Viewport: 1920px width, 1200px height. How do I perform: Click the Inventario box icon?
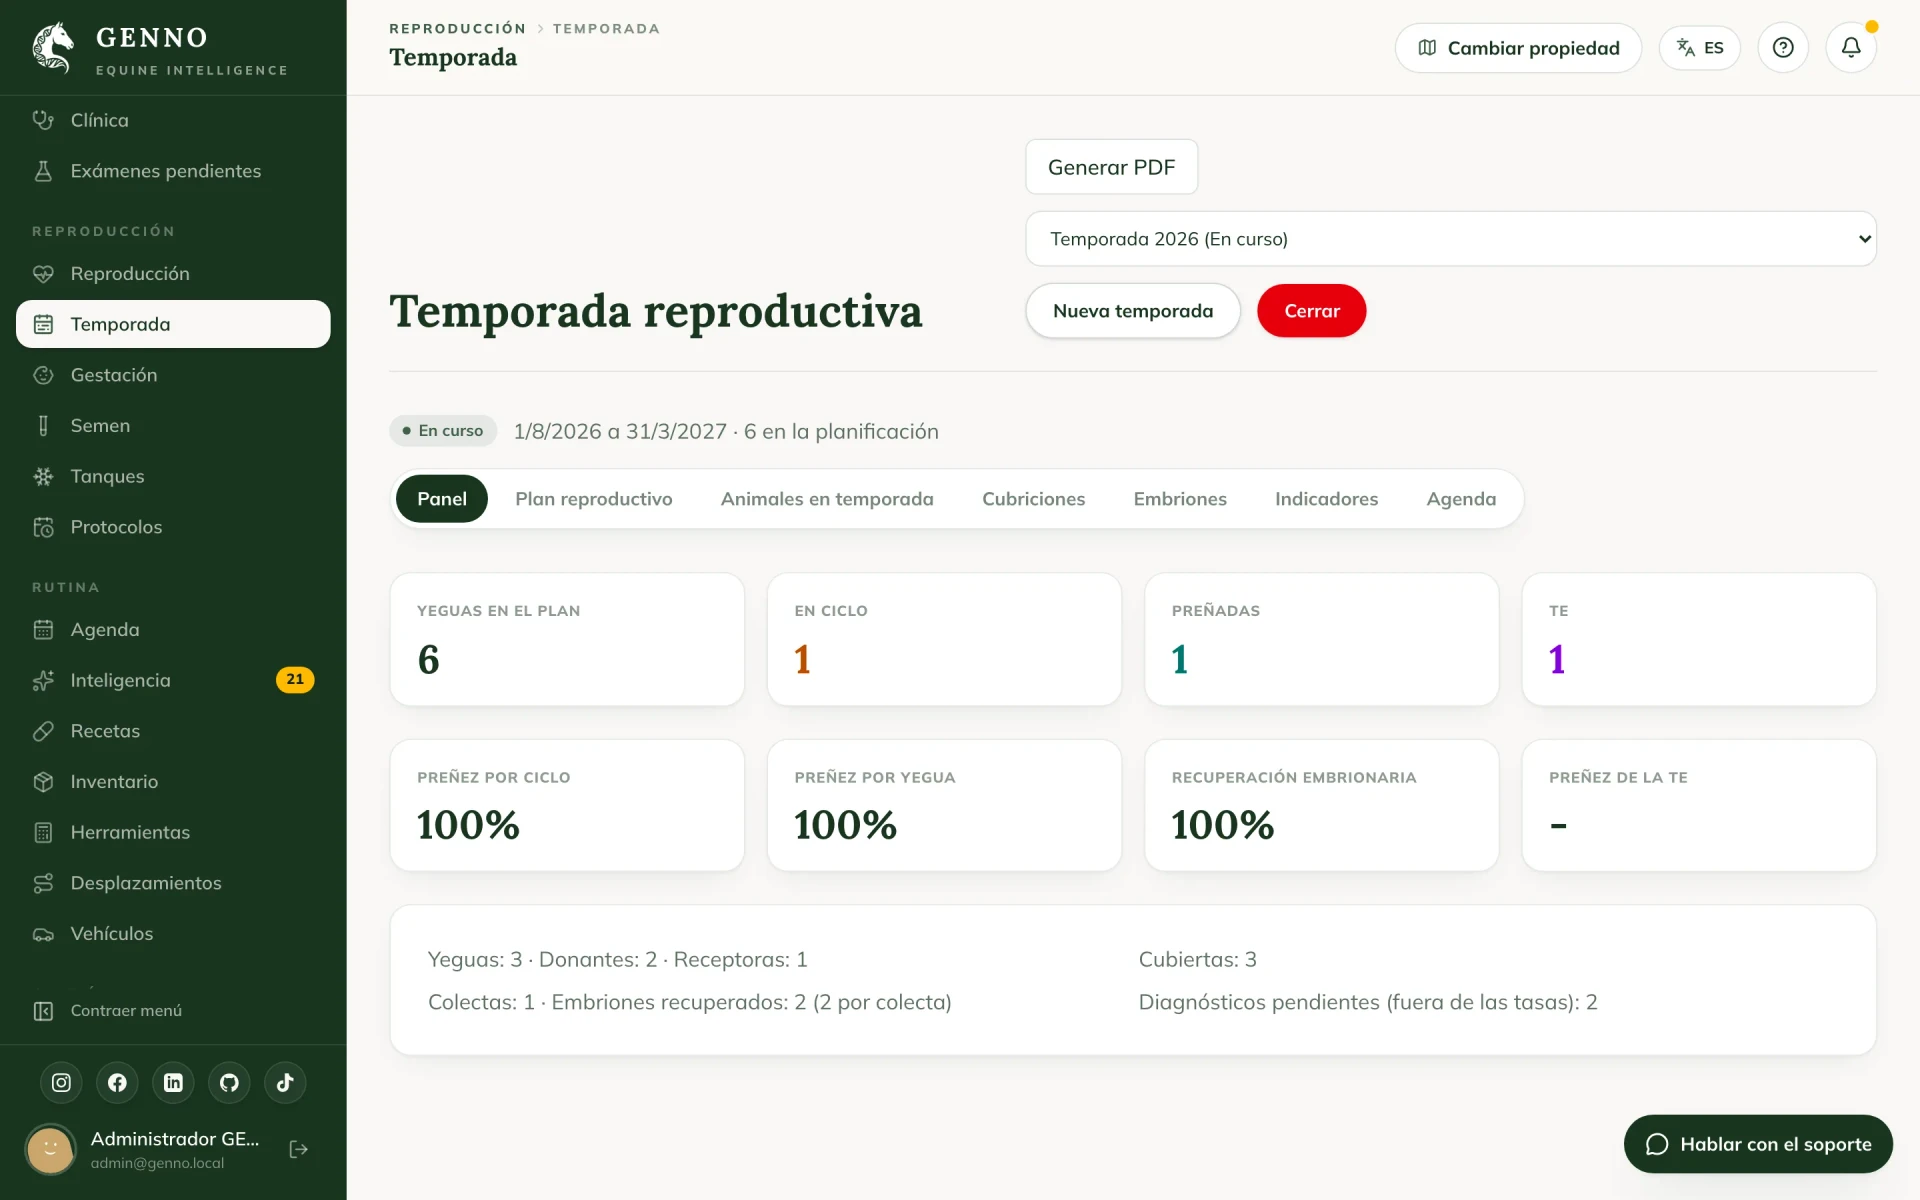43,782
